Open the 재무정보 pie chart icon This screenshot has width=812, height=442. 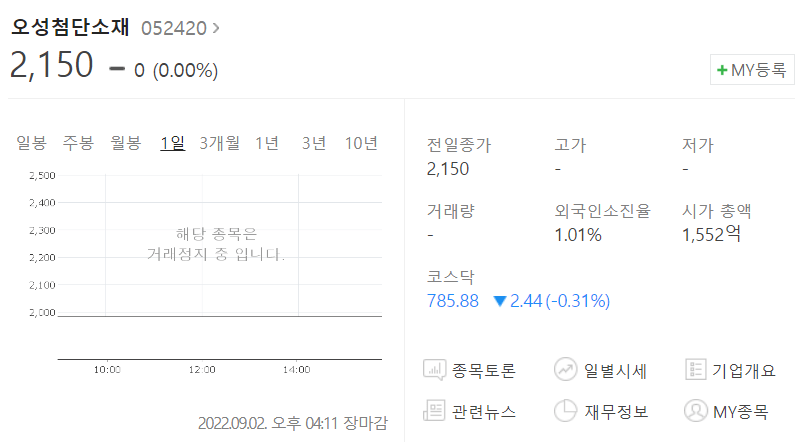(565, 411)
